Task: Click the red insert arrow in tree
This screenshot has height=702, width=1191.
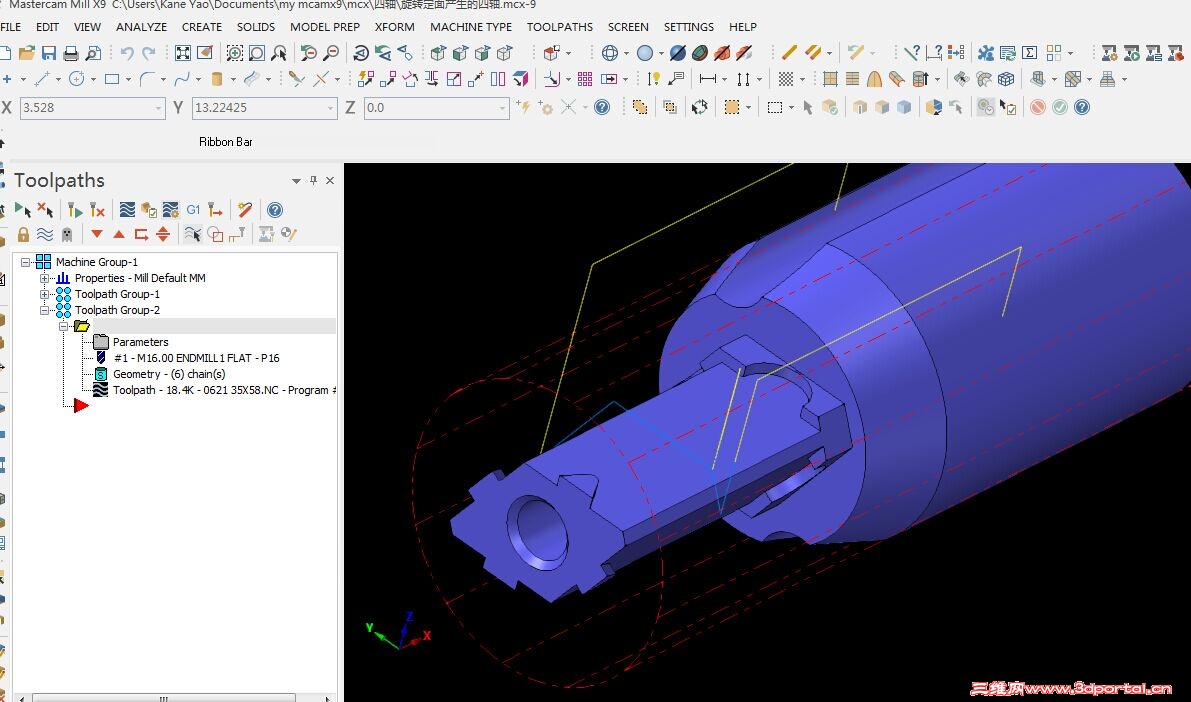Action: click(x=81, y=406)
